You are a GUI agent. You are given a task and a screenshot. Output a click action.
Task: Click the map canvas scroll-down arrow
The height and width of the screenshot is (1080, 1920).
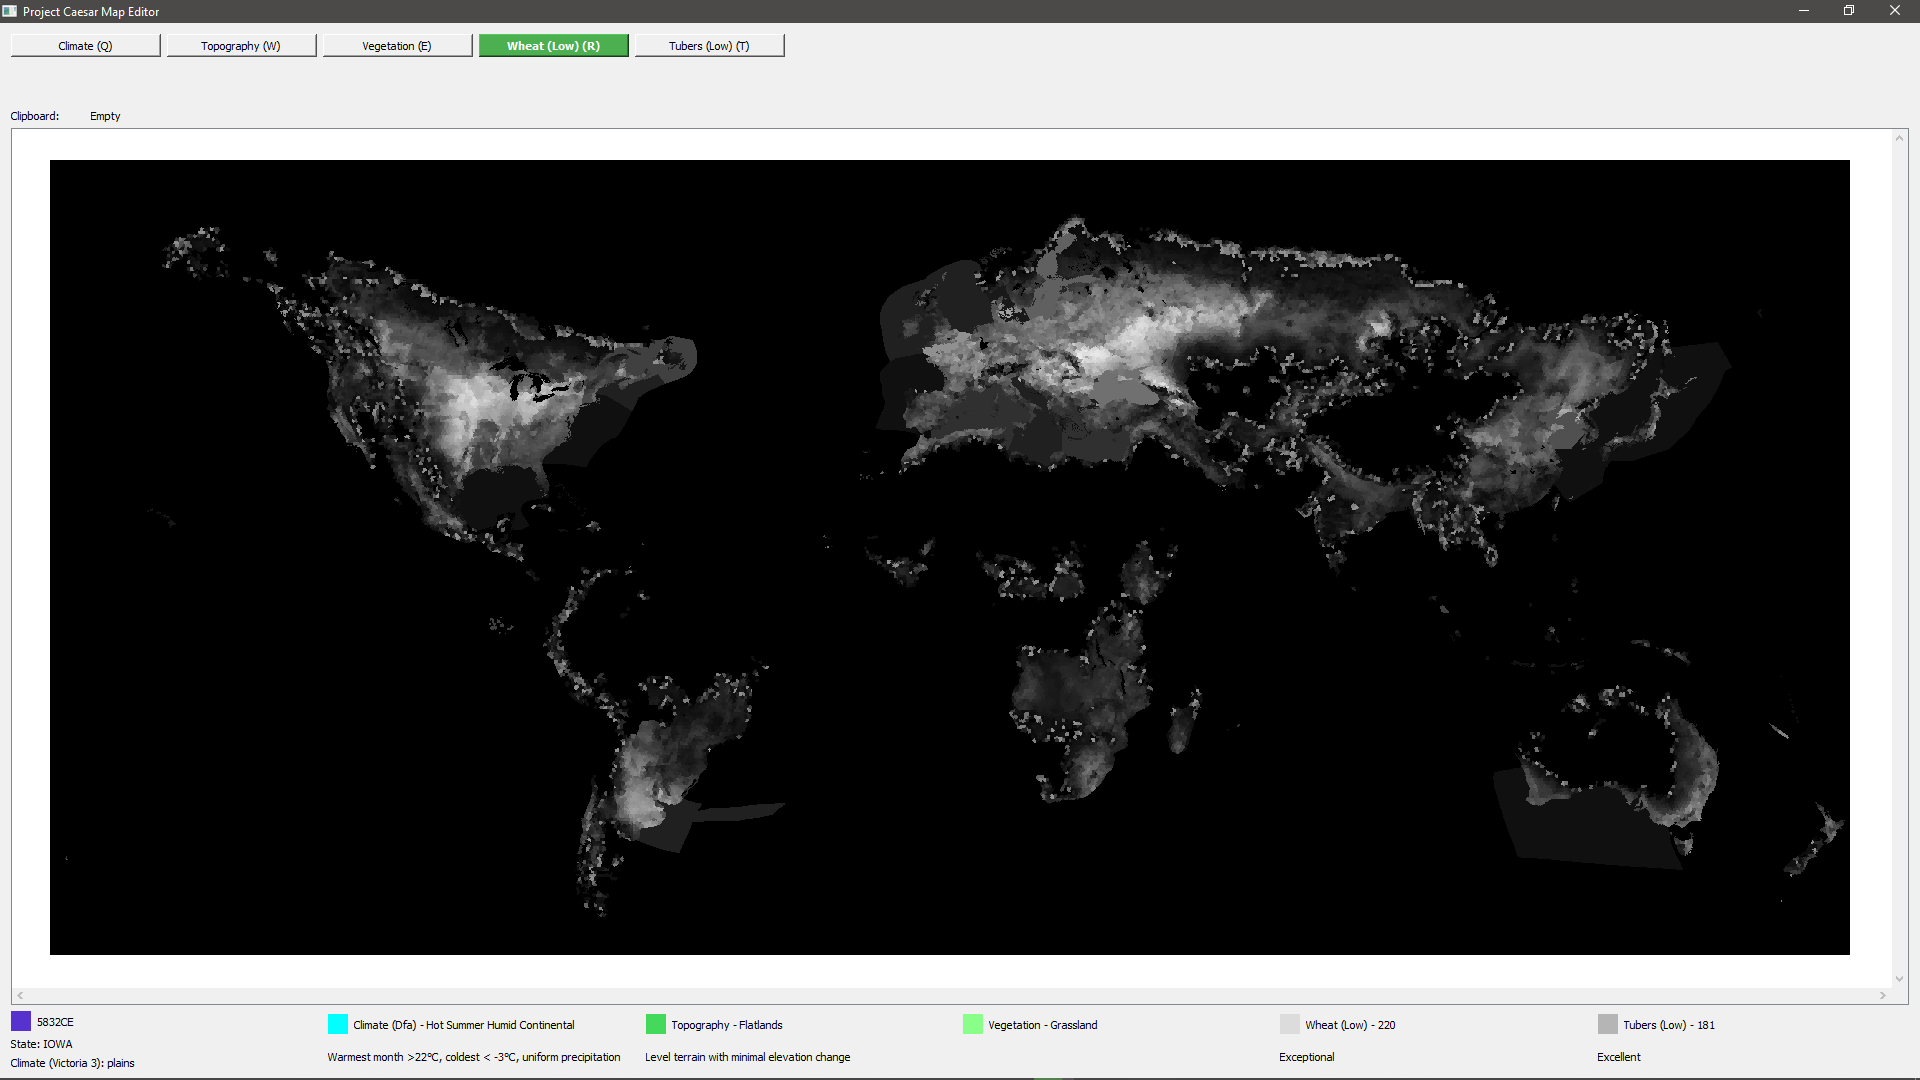coord(1899,979)
